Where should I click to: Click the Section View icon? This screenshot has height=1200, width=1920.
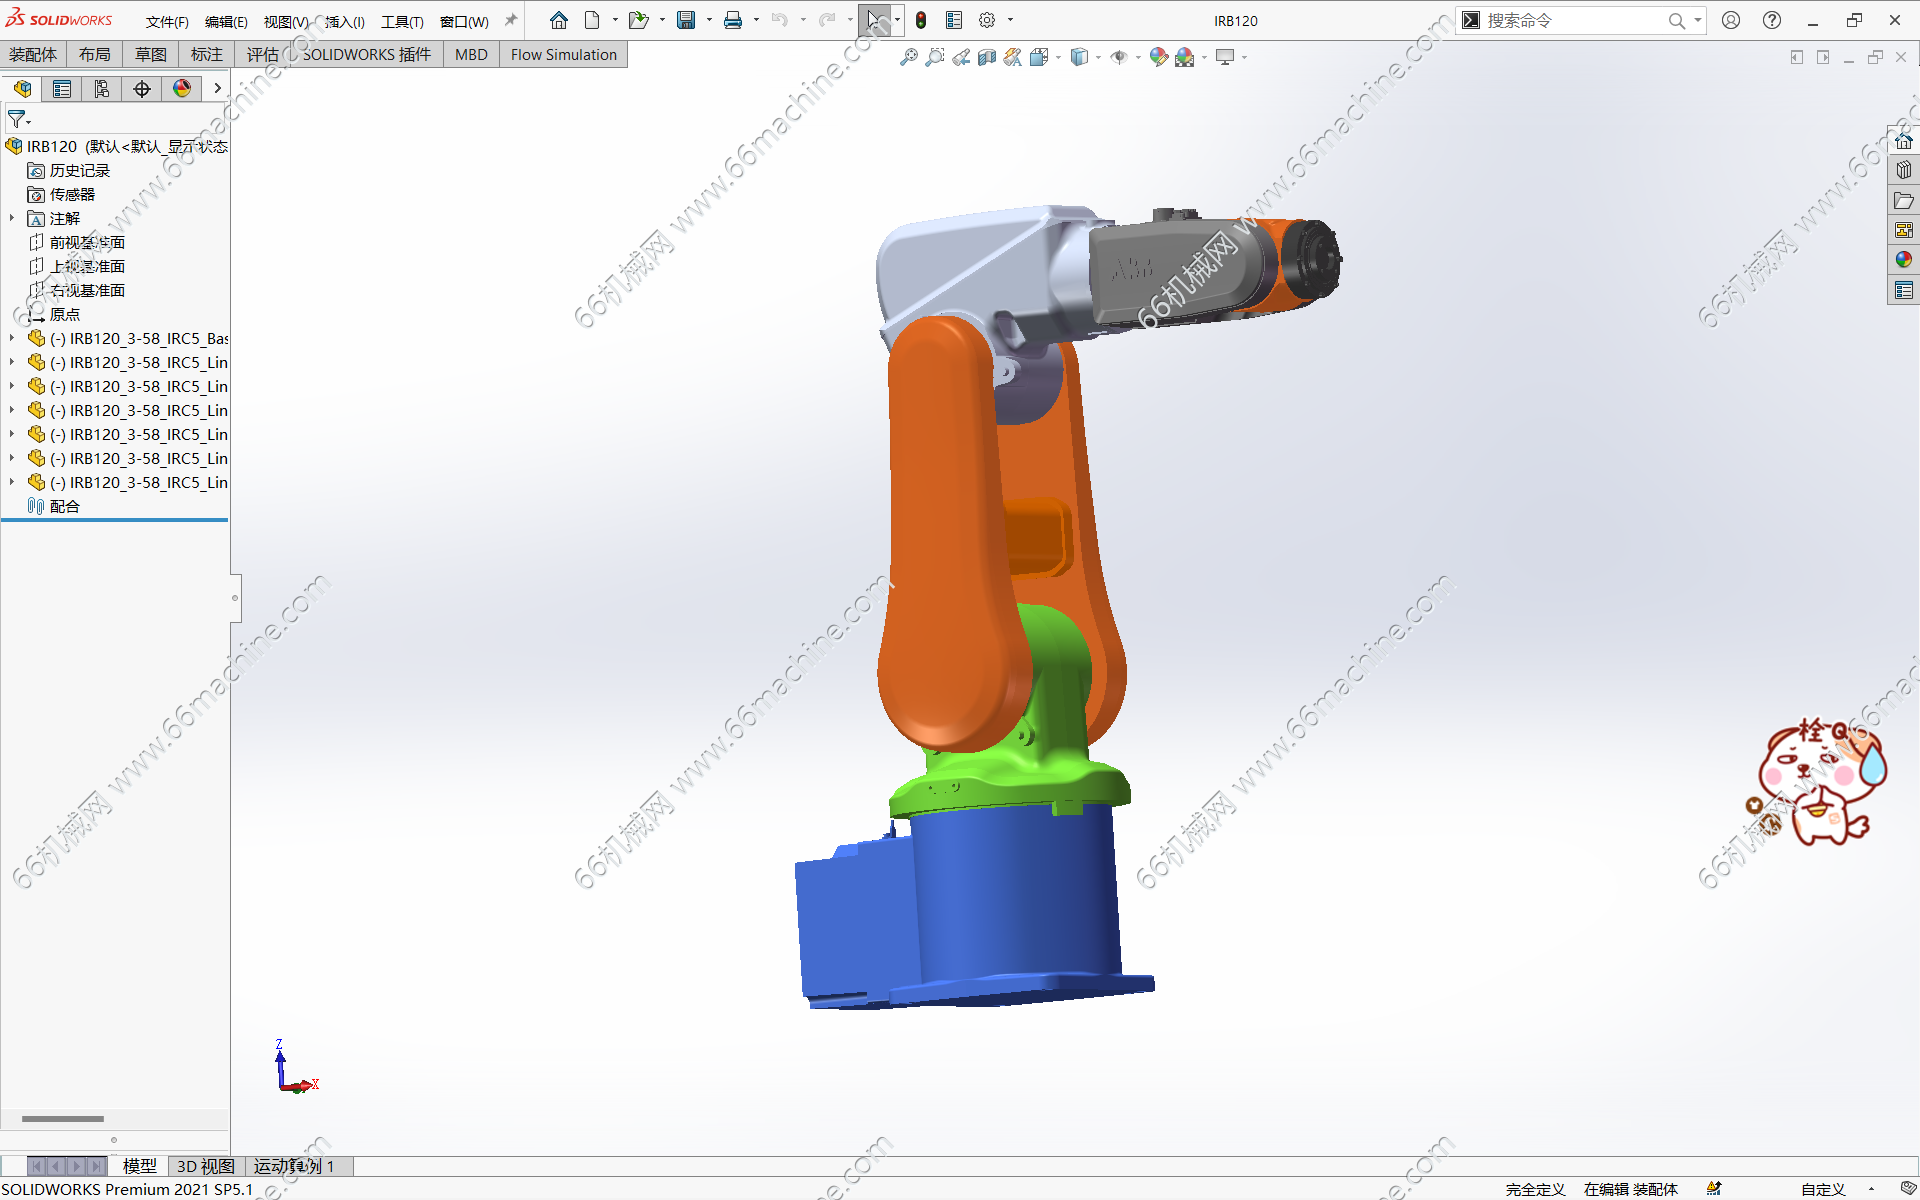[x=987, y=57]
